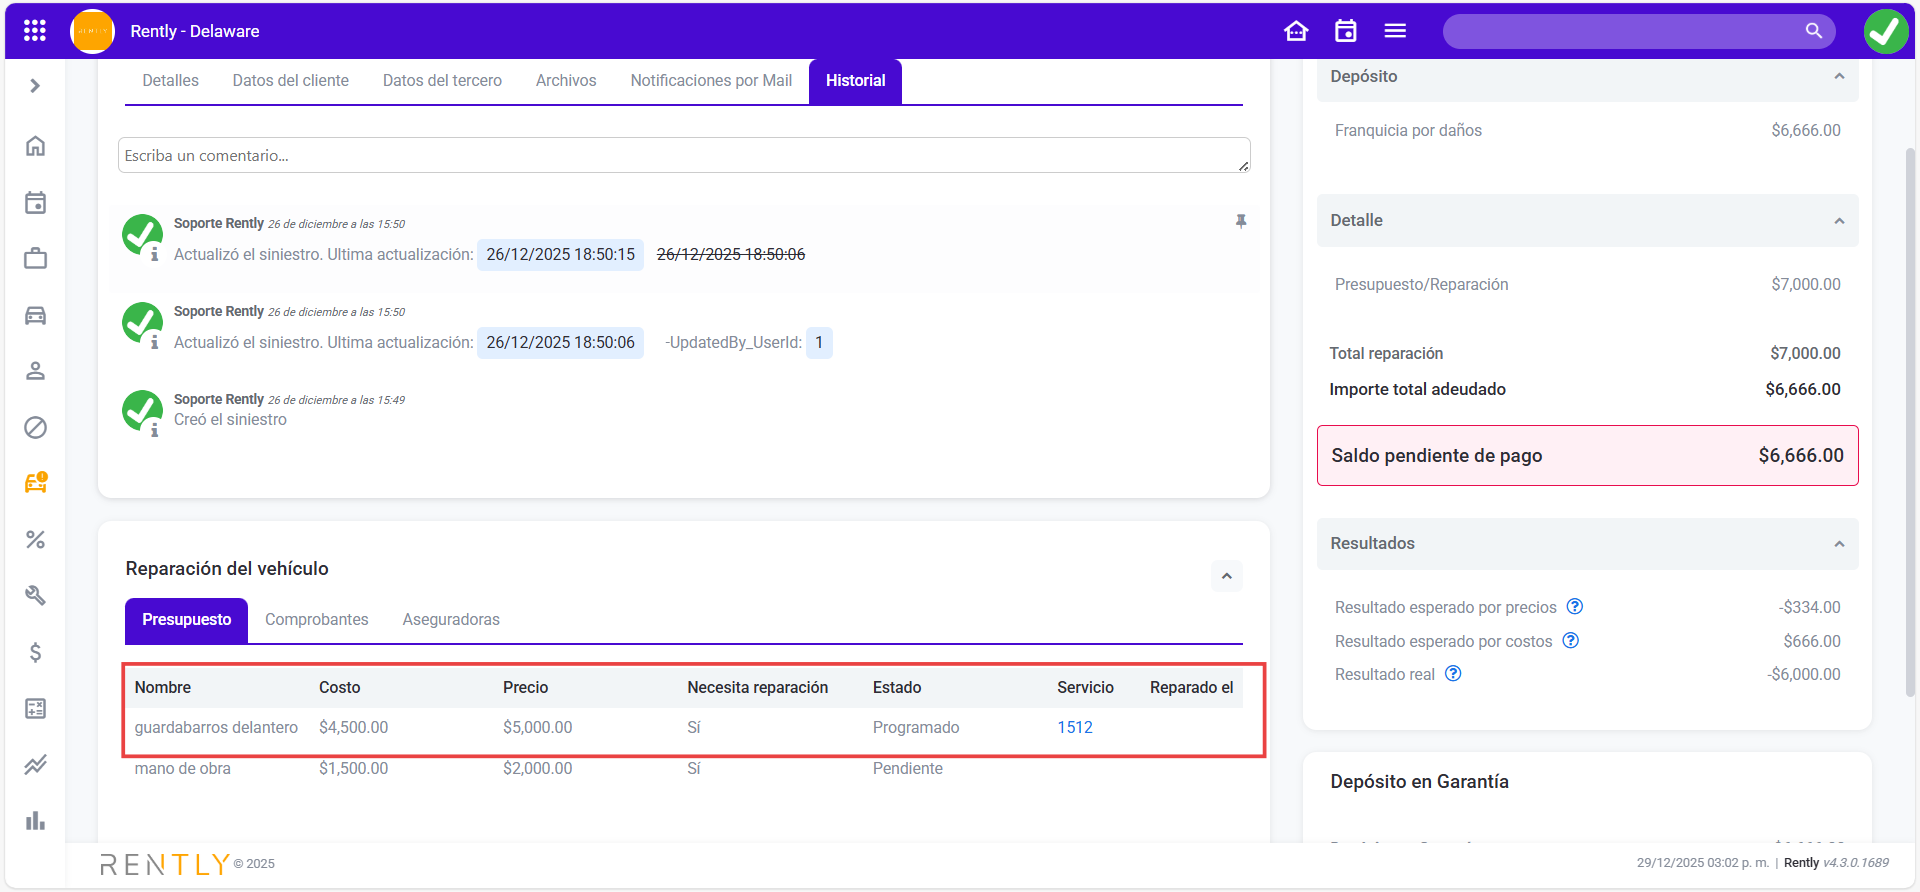Switch to the Archivos tab

tap(565, 81)
